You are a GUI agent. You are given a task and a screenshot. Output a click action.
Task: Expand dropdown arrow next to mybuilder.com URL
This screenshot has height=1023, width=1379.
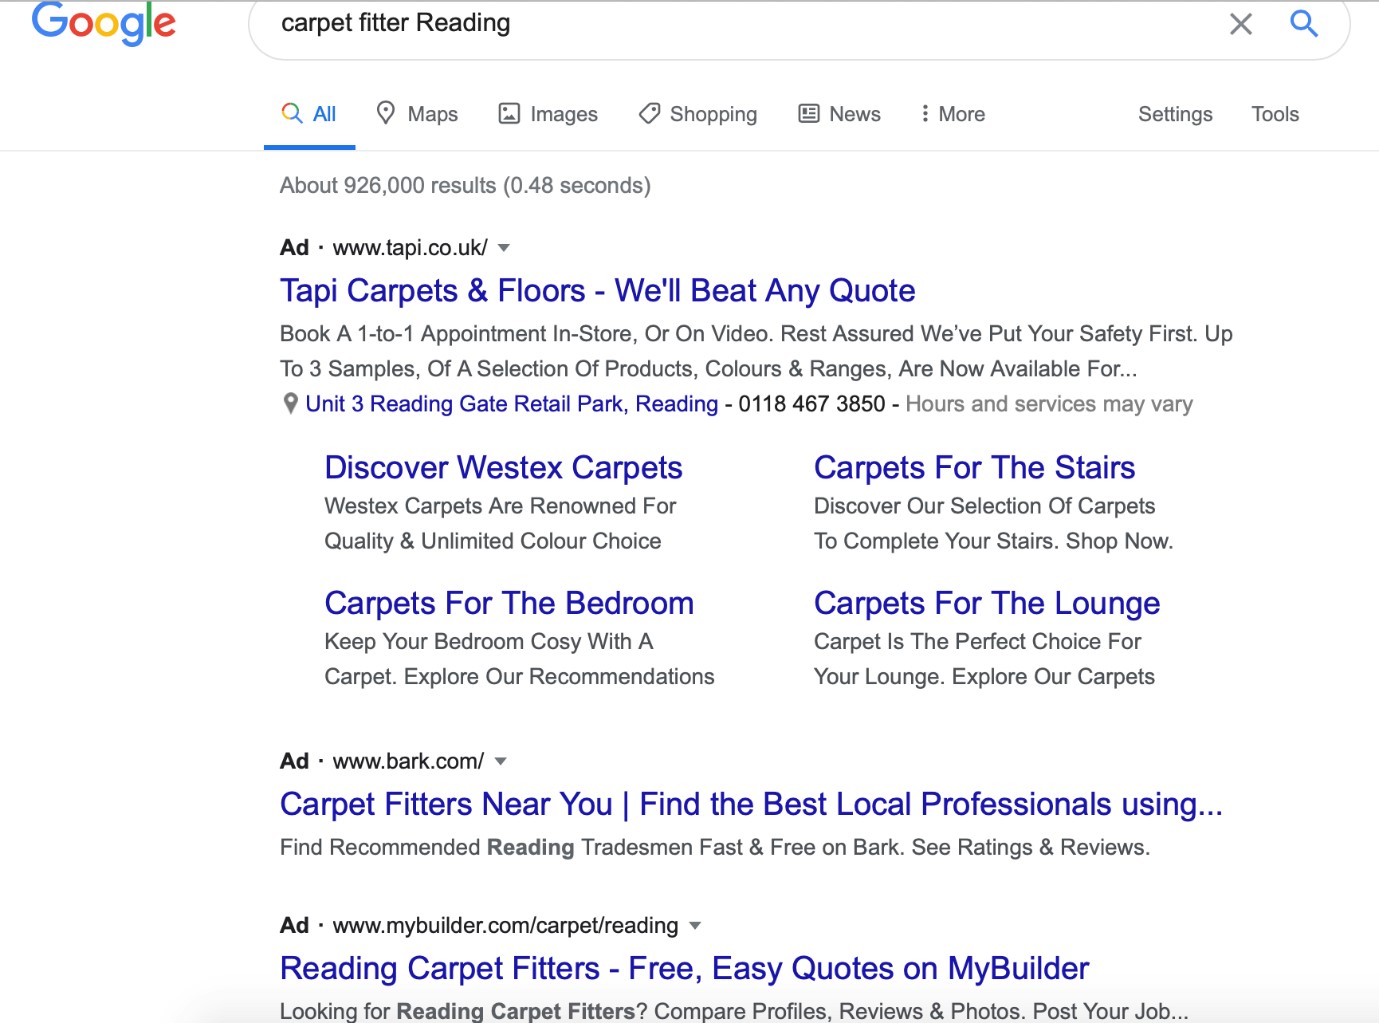pyautogui.click(x=695, y=926)
